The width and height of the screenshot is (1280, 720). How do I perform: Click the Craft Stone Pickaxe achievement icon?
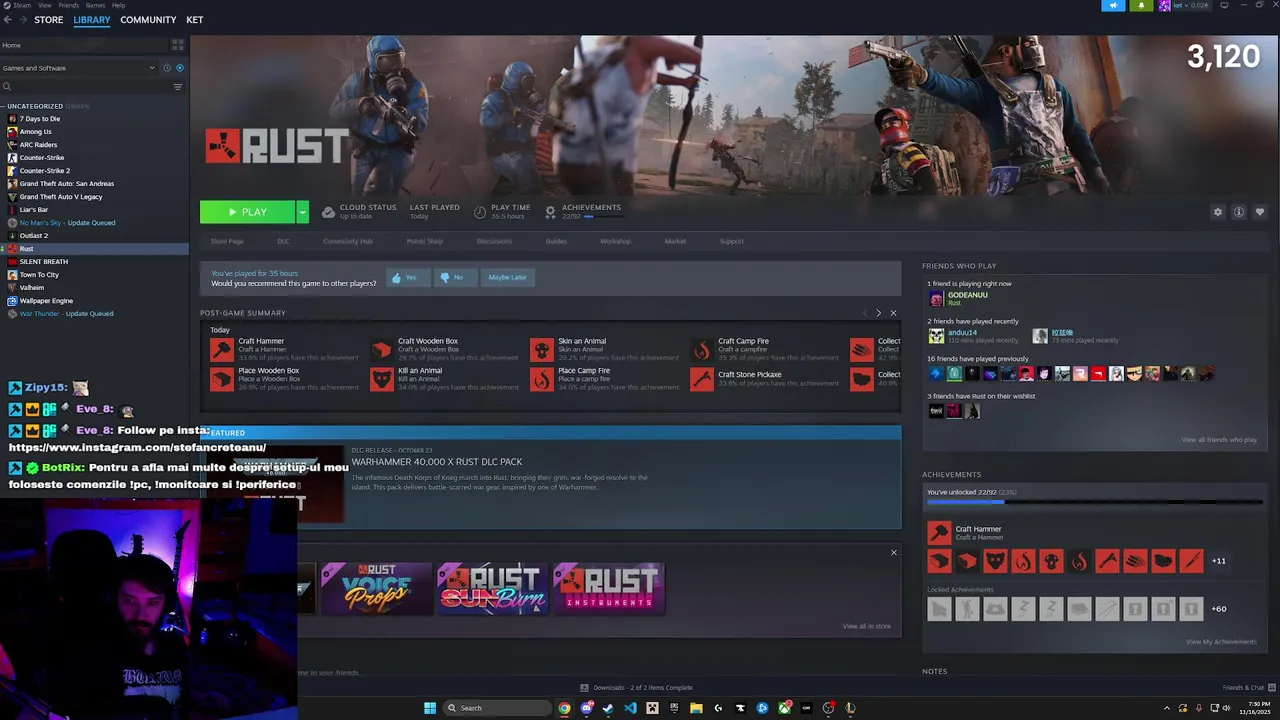[701, 379]
